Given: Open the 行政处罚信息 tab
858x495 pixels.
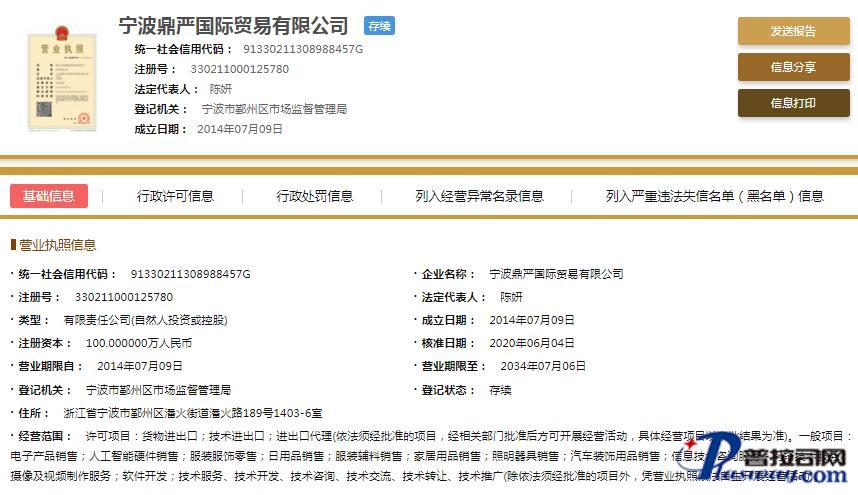Looking at the screenshot, I should tap(315, 196).
